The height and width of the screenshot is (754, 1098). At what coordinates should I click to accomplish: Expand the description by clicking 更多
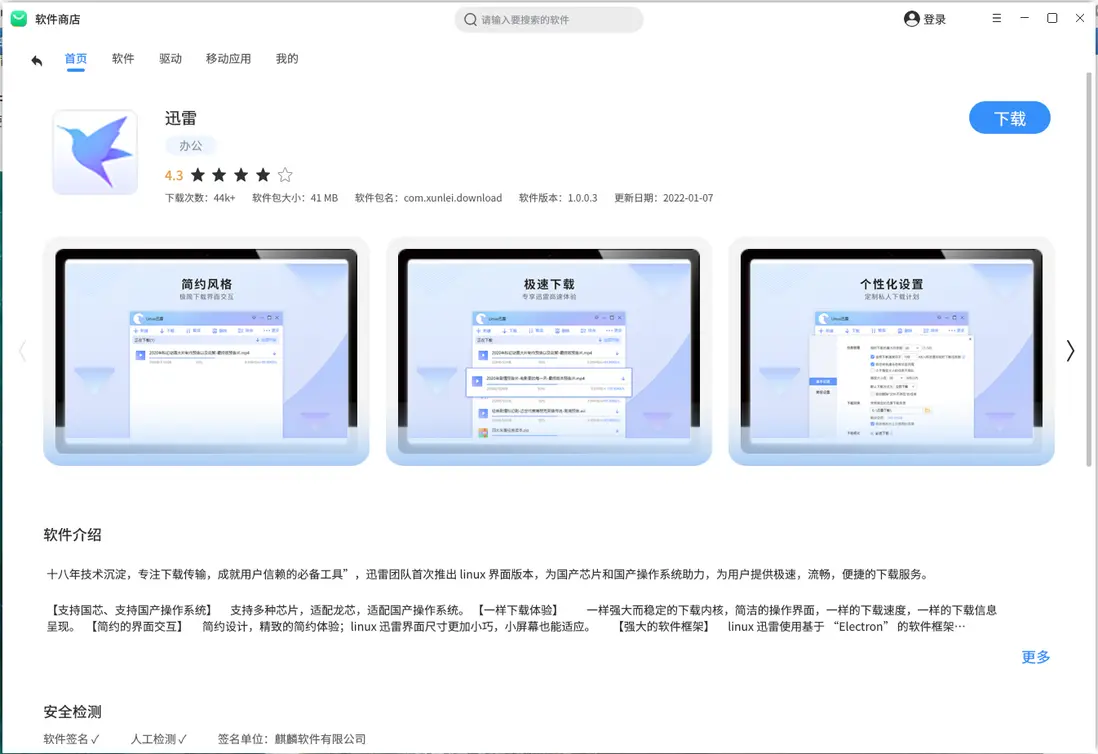pyautogui.click(x=1035, y=657)
